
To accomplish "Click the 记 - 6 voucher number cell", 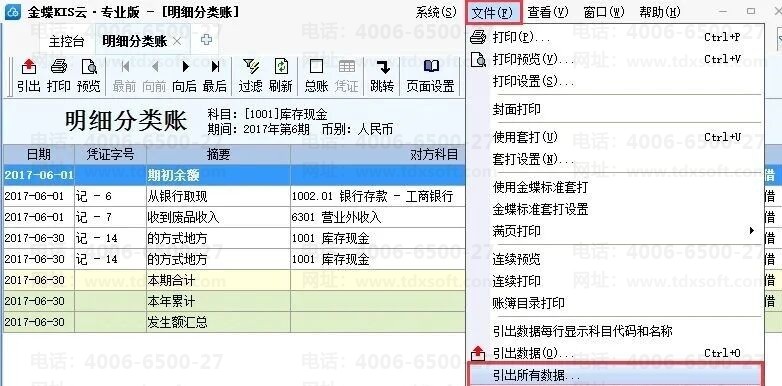I will (x=110, y=196).
